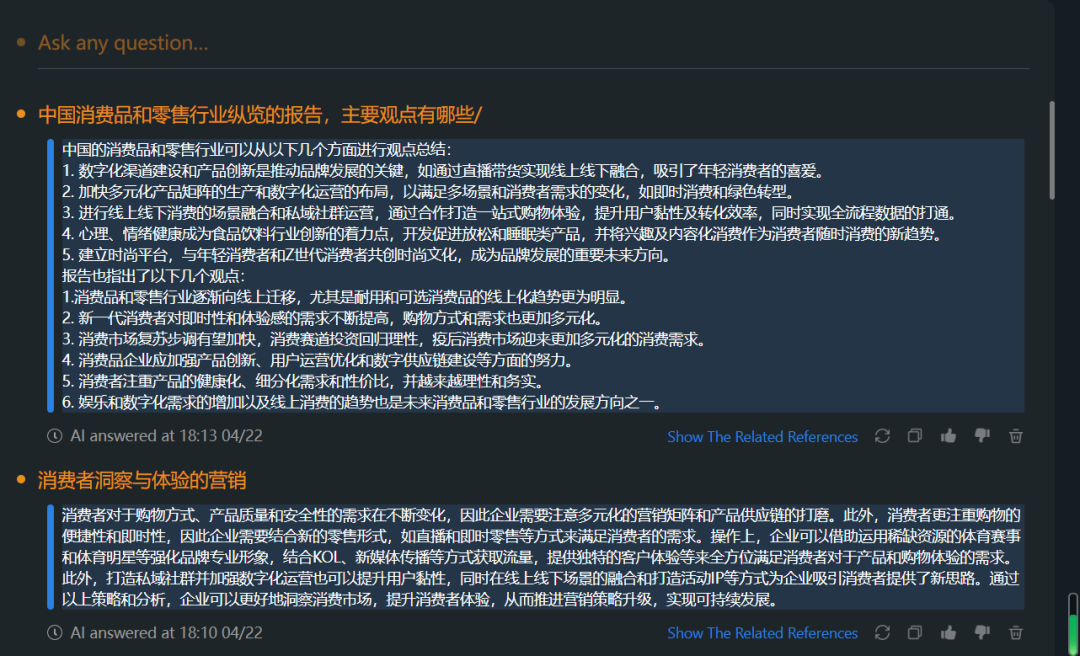Delete the first answer via the trash icon
Viewport: 1080px width, 656px height.
point(1016,435)
